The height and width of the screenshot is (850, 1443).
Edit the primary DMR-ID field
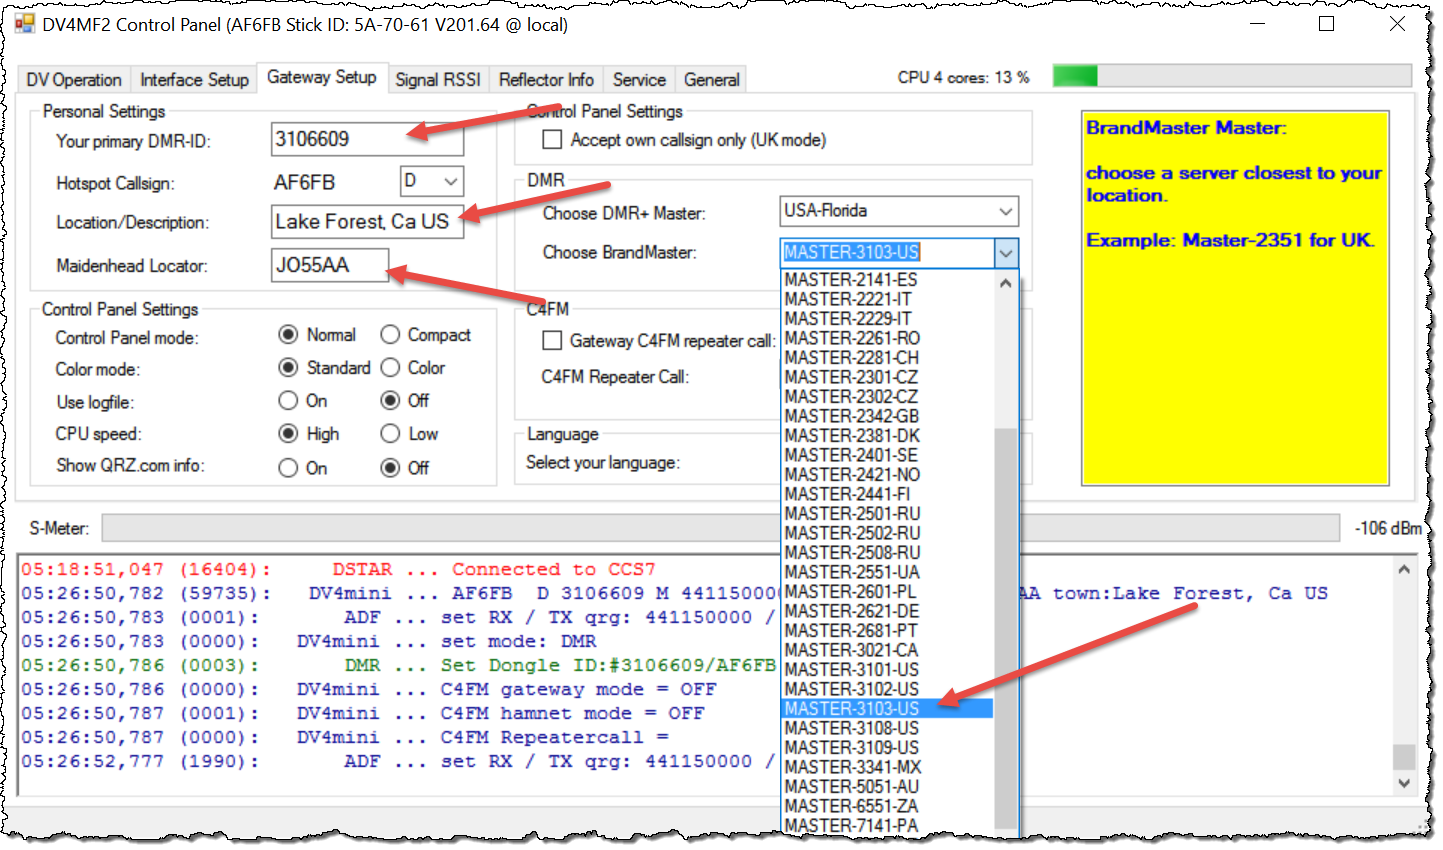(367, 139)
